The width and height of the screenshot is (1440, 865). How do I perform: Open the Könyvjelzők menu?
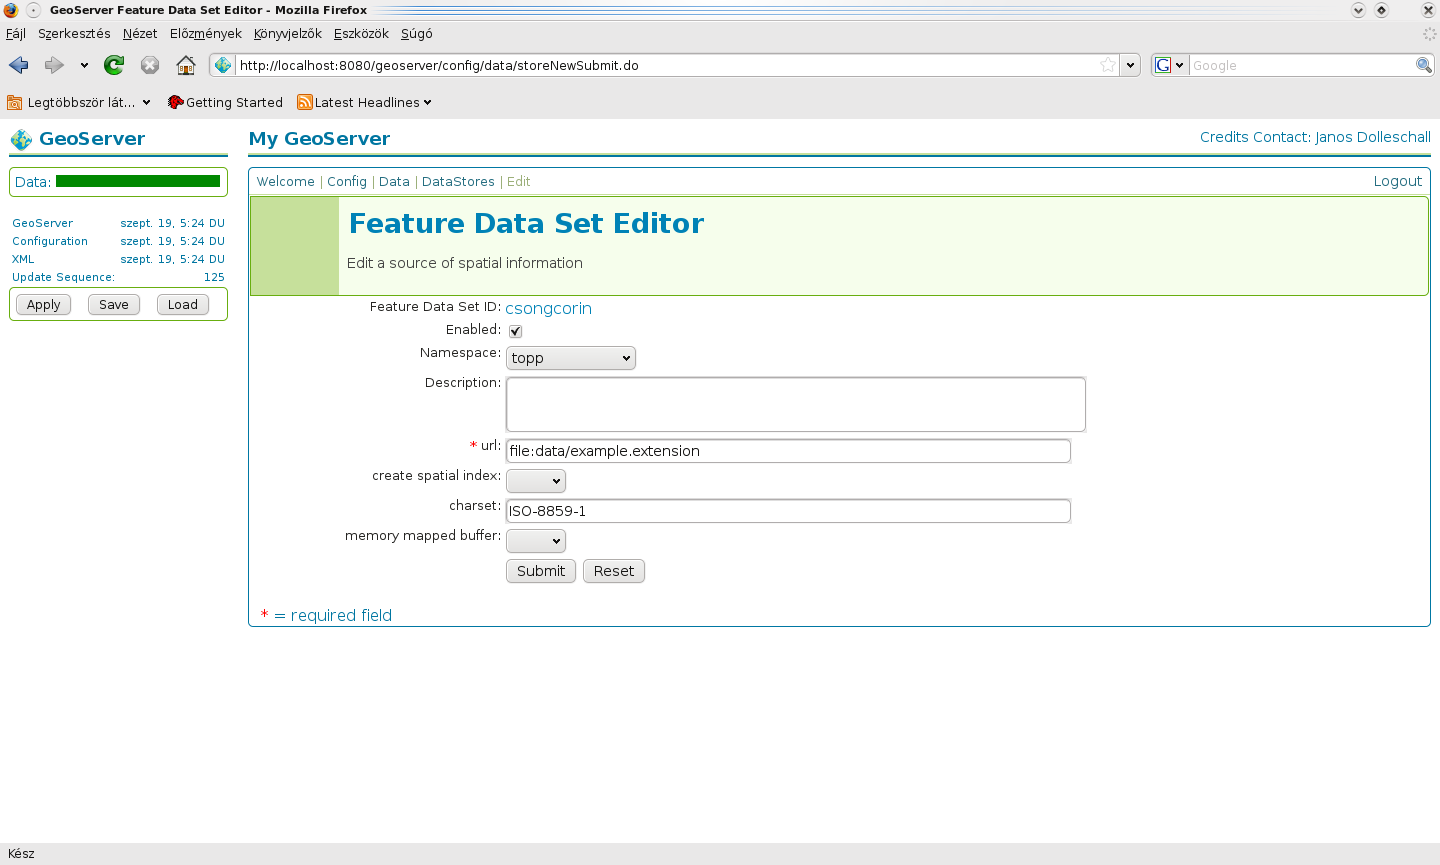(288, 33)
